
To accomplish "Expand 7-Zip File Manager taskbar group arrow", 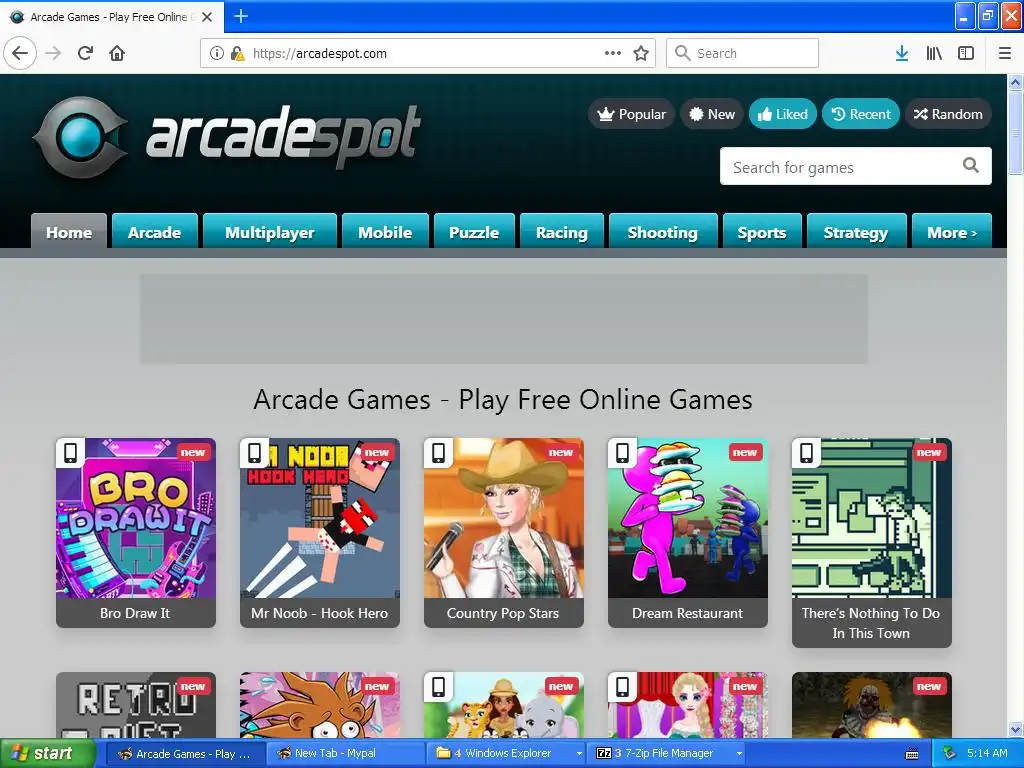I will (739, 754).
